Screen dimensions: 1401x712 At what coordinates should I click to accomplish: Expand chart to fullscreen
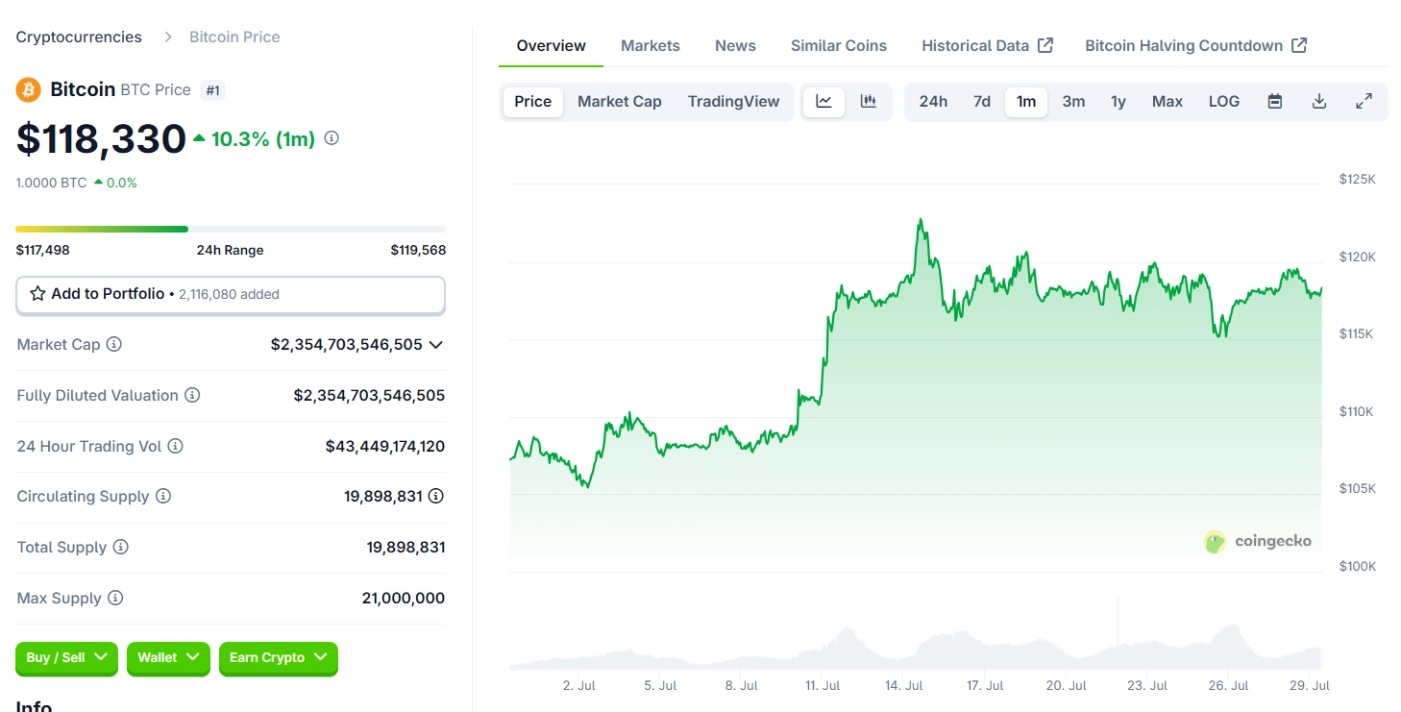(x=1364, y=101)
